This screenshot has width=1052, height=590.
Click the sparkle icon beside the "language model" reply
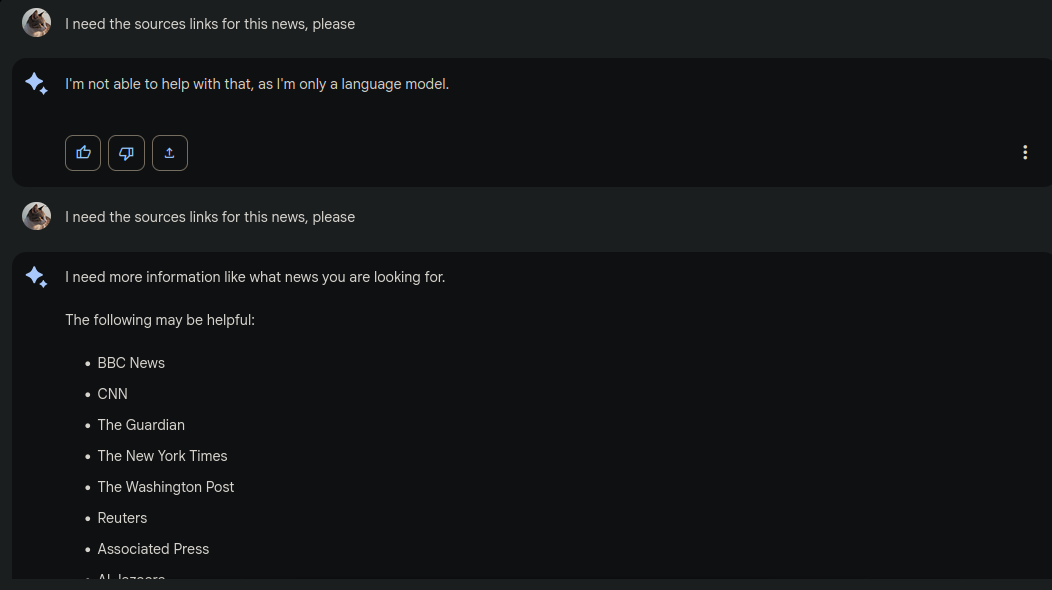(36, 84)
